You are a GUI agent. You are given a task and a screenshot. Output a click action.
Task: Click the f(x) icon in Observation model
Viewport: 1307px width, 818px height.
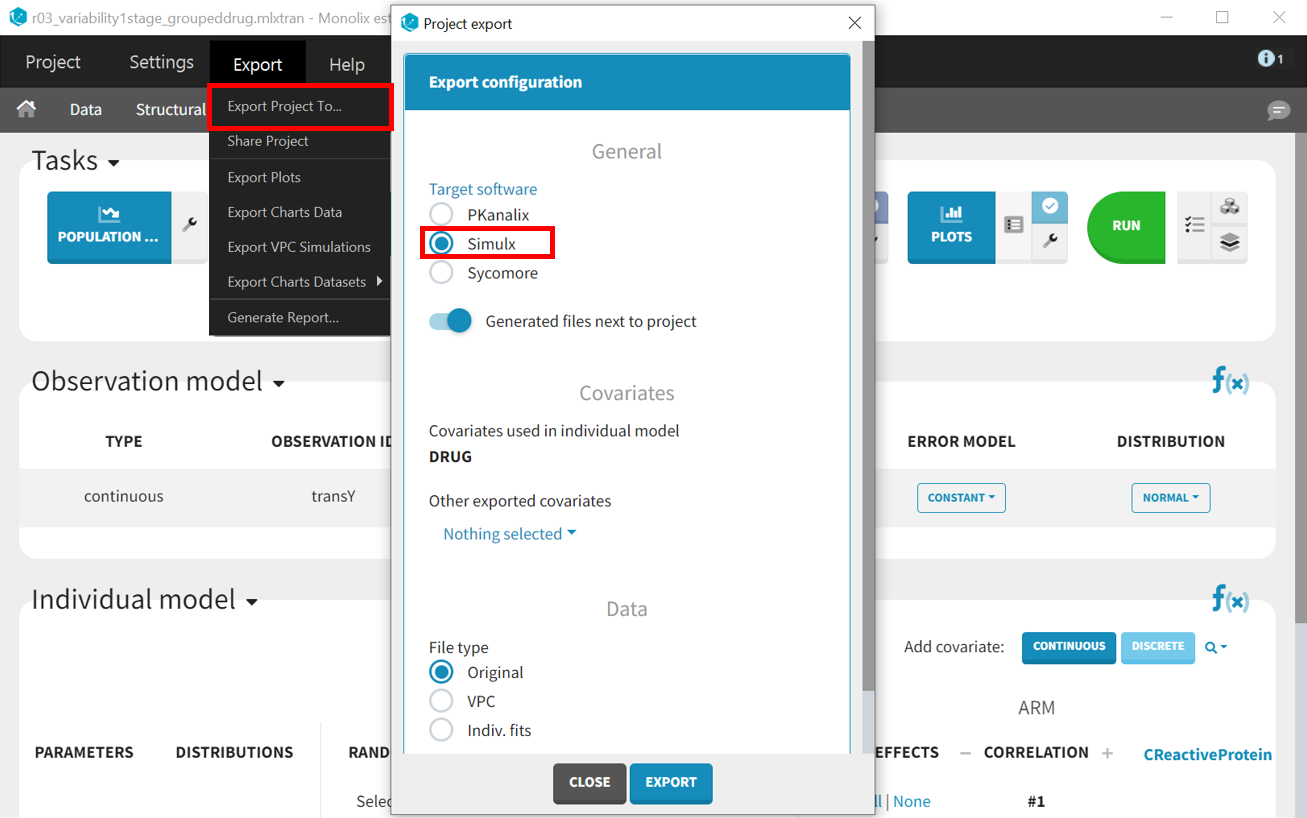tap(1230, 380)
